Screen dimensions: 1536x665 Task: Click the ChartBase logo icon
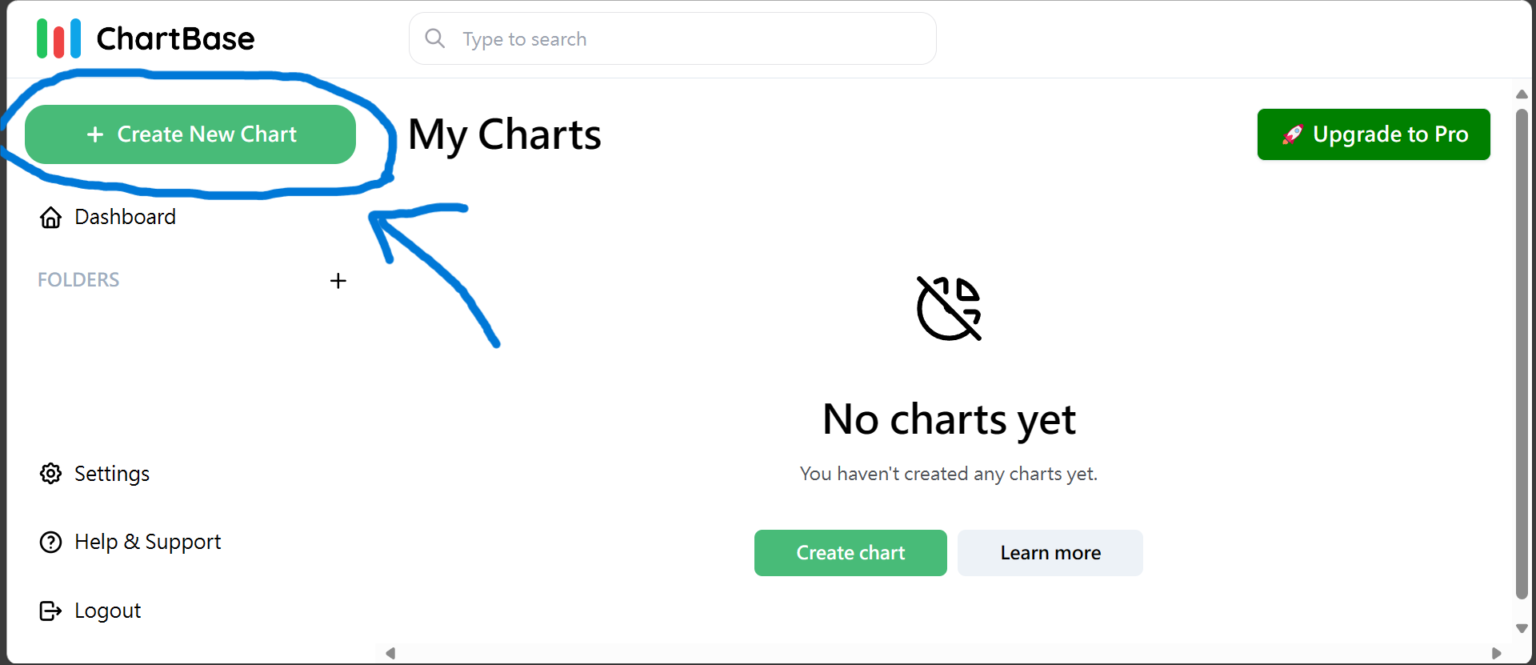58,37
